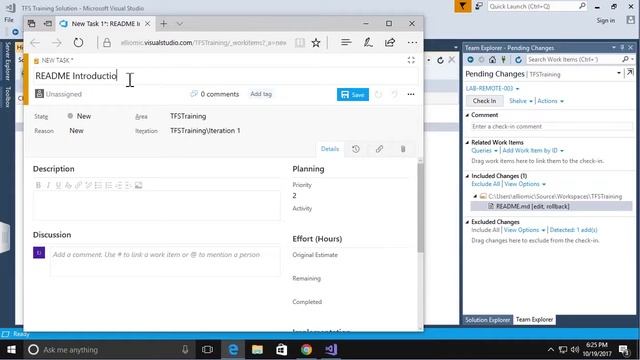640x360 pixels.
Task: Open the Server Explorer side tab
Action: [7, 61]
